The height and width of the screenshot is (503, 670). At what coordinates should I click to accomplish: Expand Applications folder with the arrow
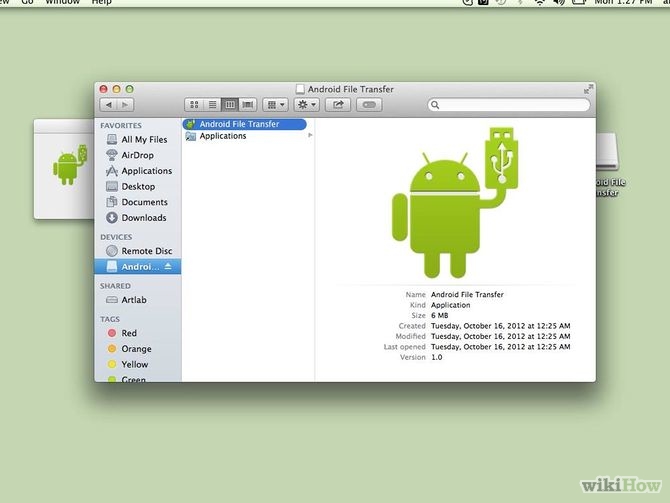tap(310, 135)
